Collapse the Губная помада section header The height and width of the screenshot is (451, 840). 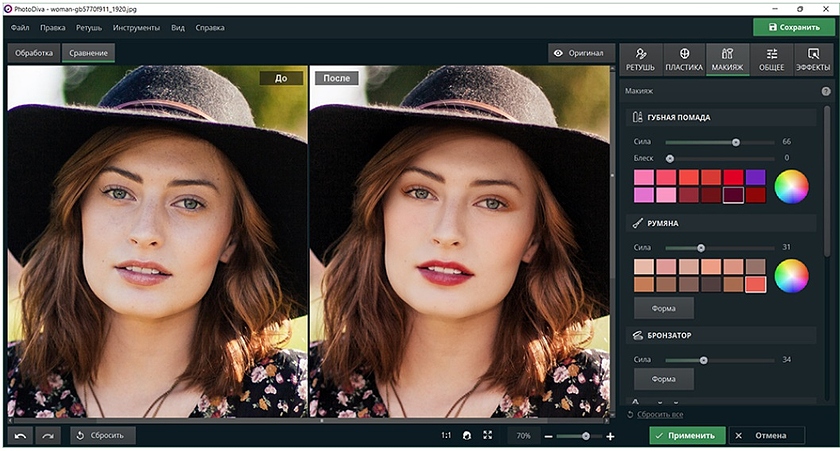point(678,118)
